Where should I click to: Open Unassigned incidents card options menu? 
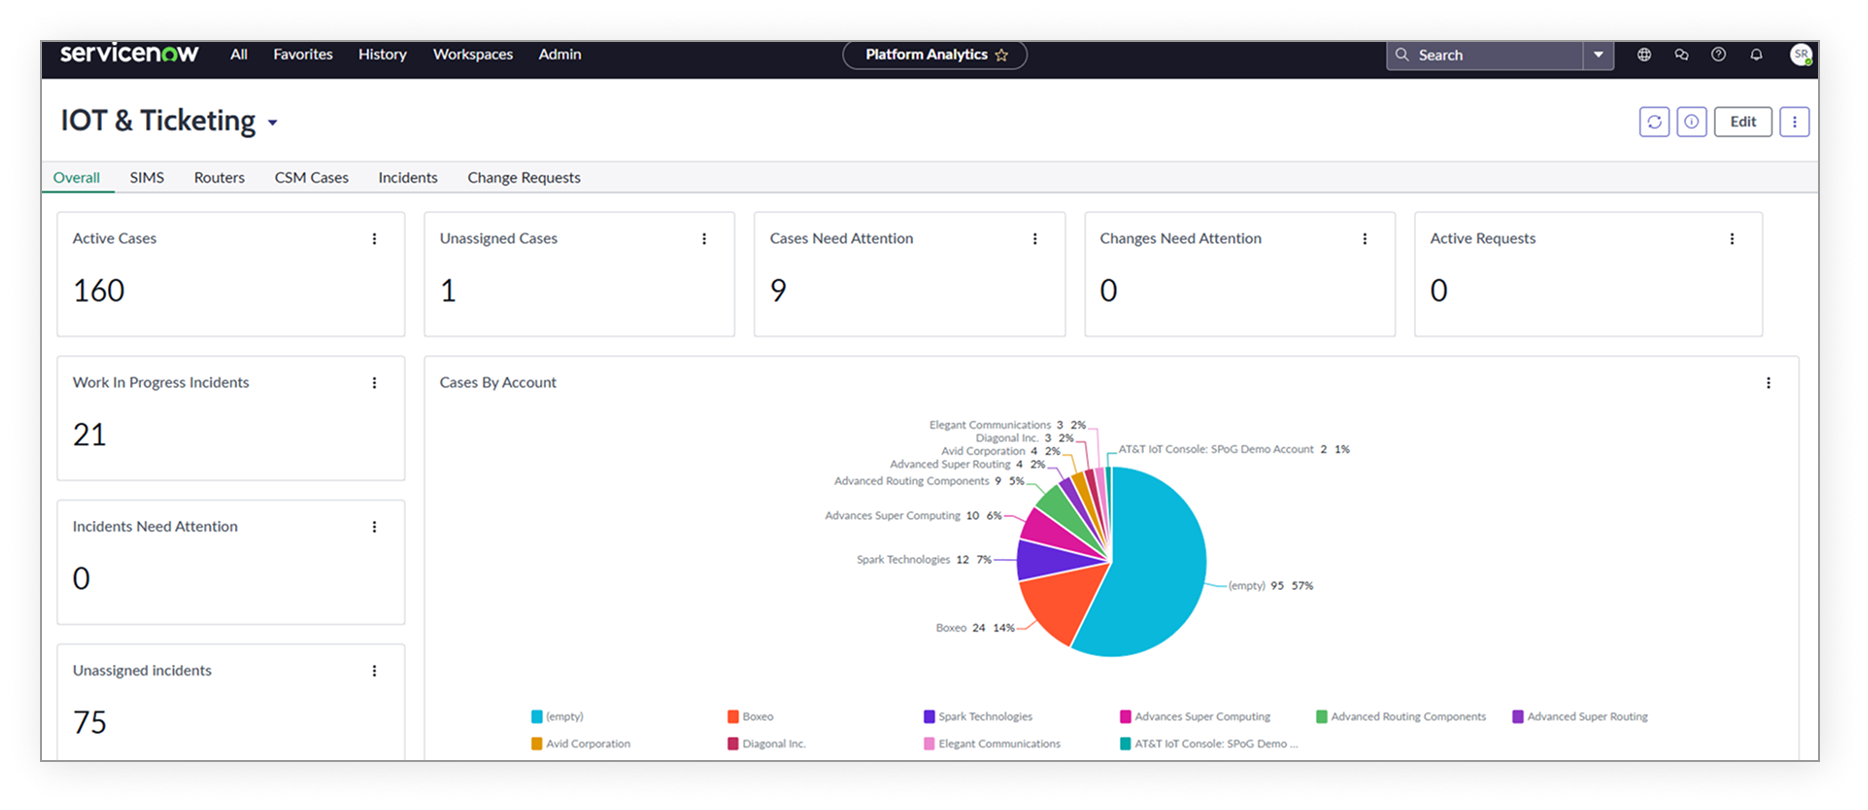click(x=374, y=671)
